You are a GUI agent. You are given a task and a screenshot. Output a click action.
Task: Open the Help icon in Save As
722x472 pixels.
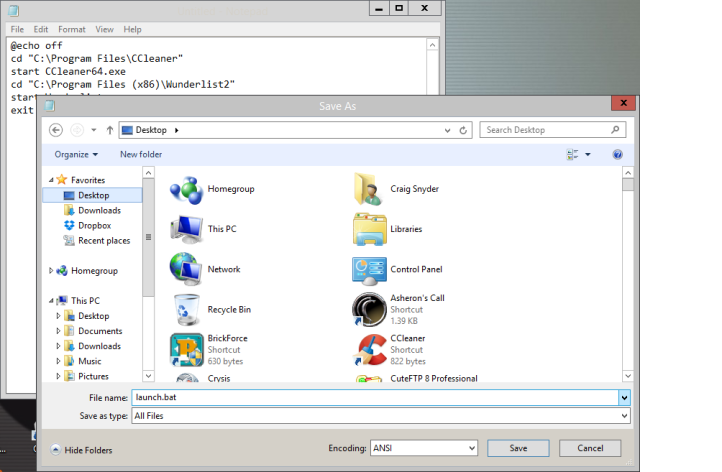coord(617,154)
